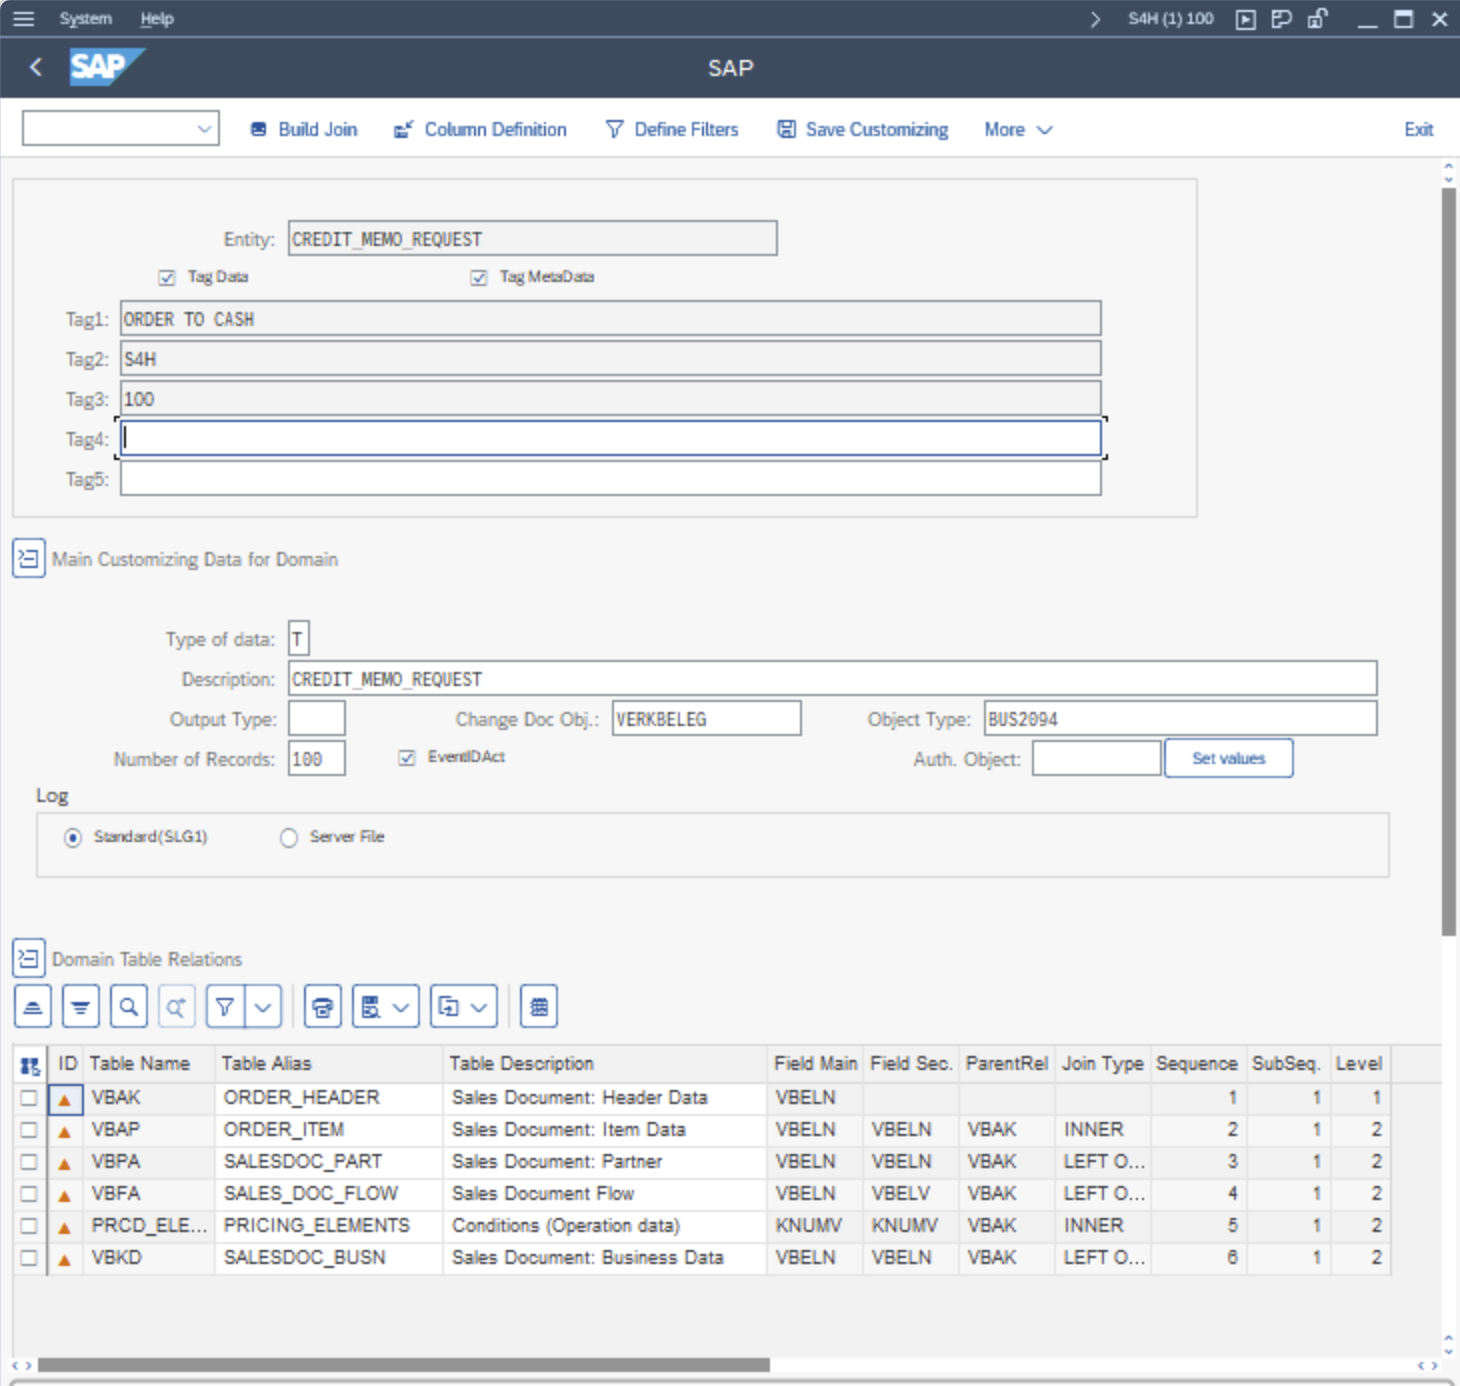The height and width of the screenshot is (1386, 1460).
Task: Click the set filter funnel icon
Action: [x=225, y=1007]
